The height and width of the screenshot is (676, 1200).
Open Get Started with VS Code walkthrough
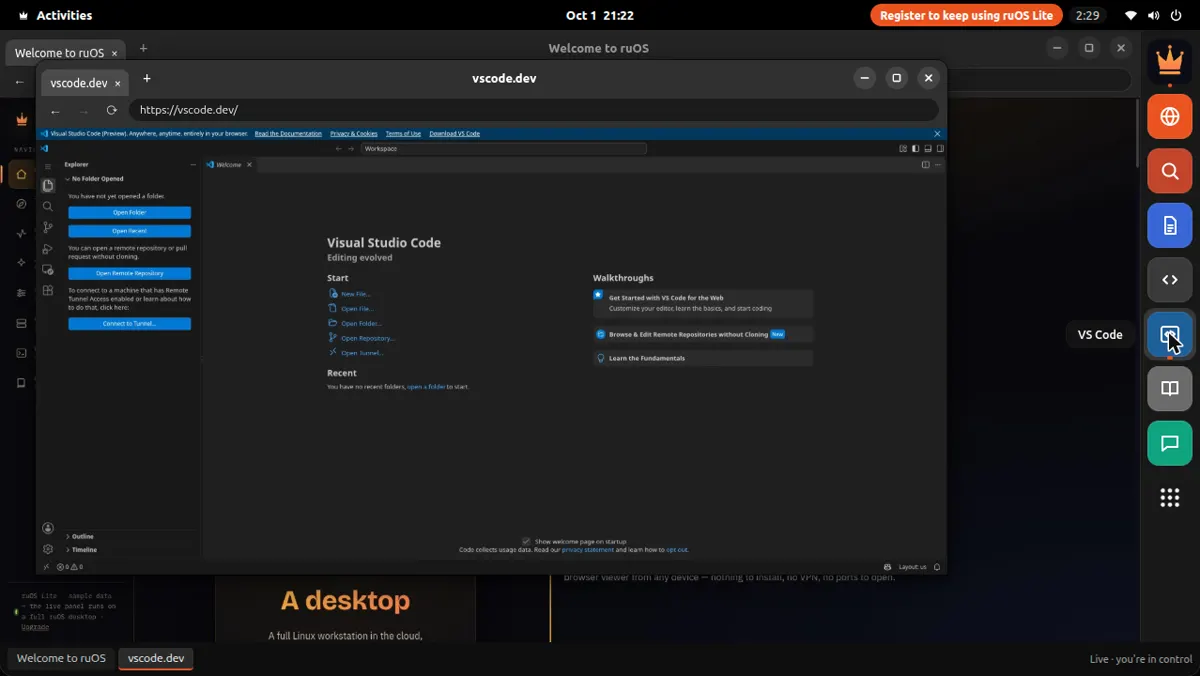click(x=703, y=303)
